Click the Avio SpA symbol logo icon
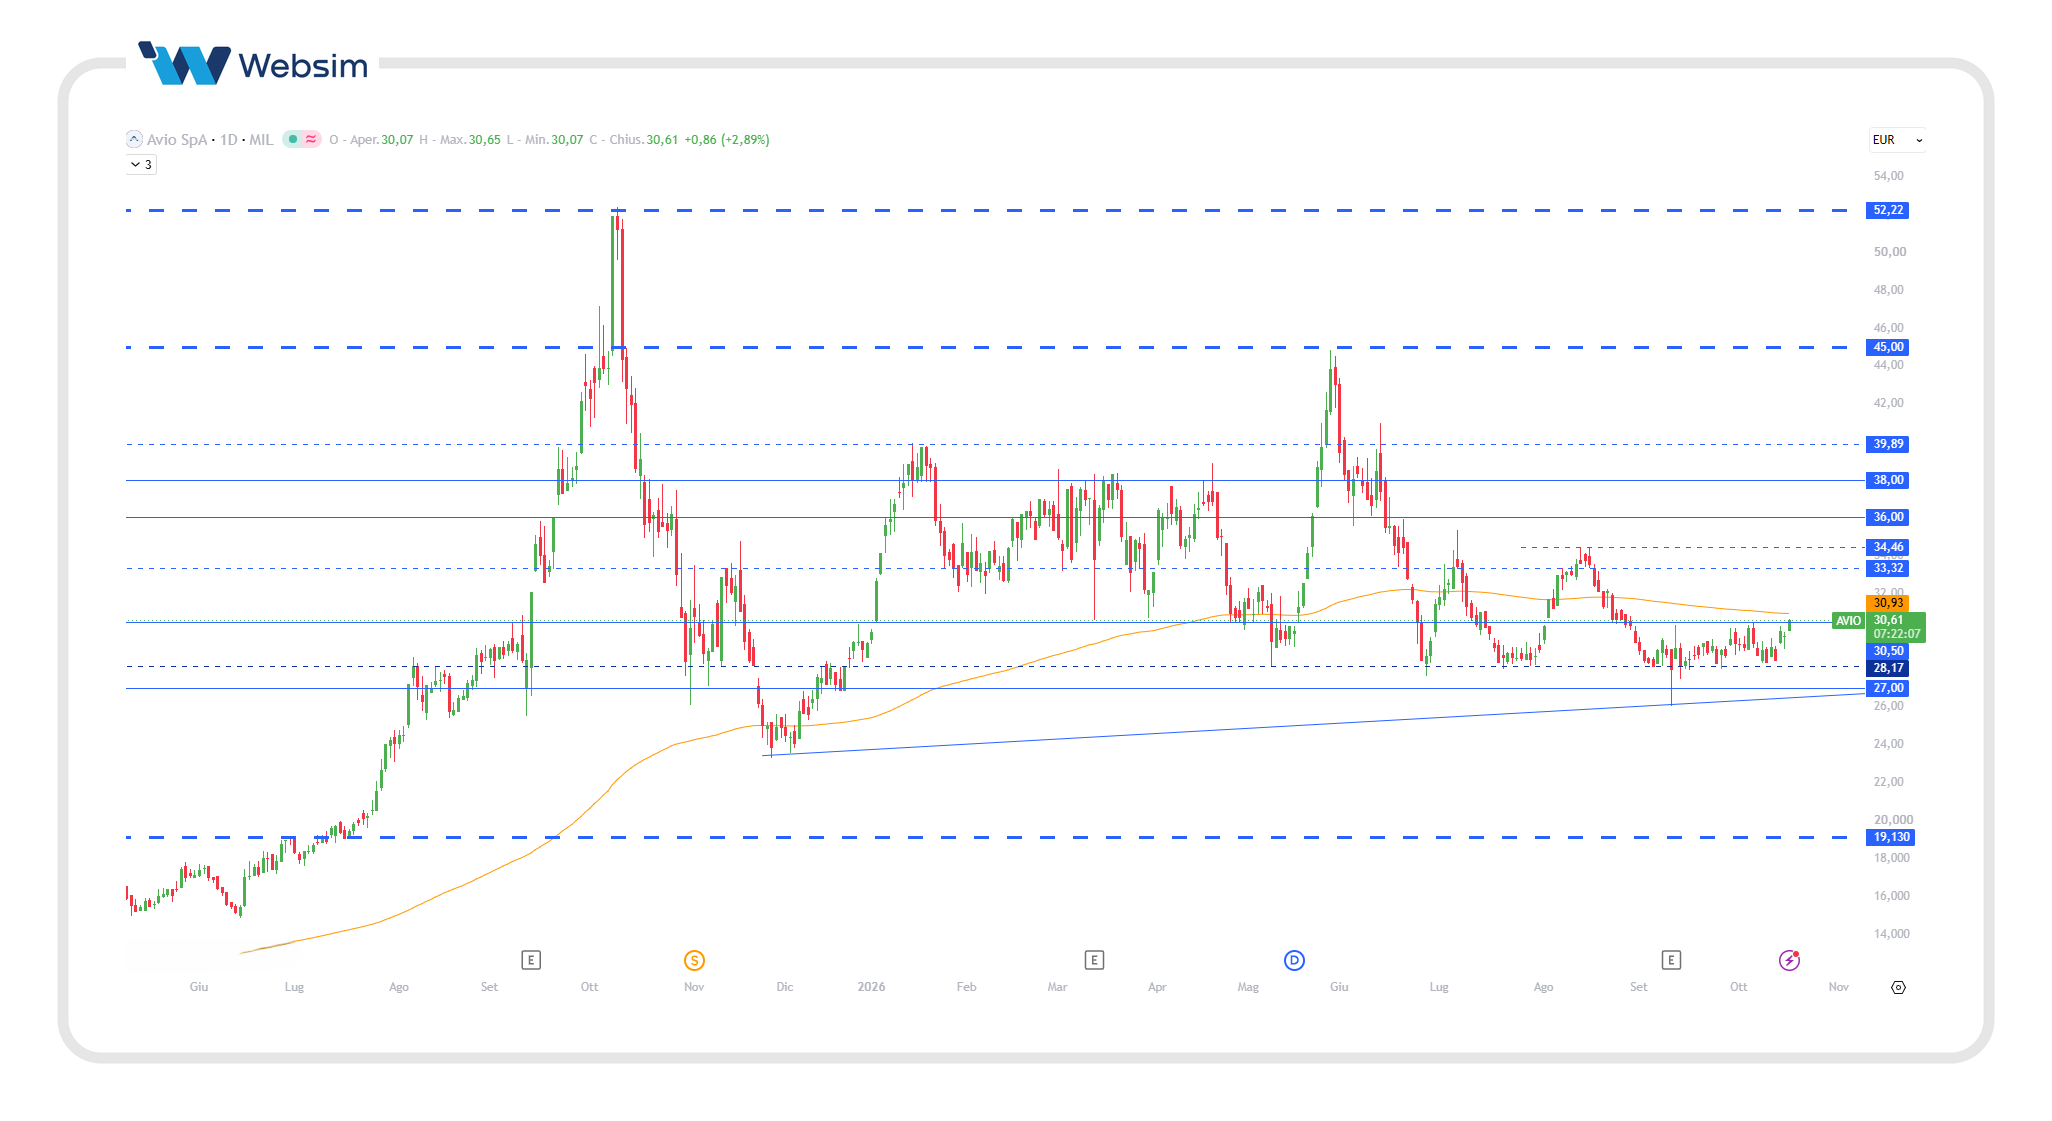 point(134,139)
